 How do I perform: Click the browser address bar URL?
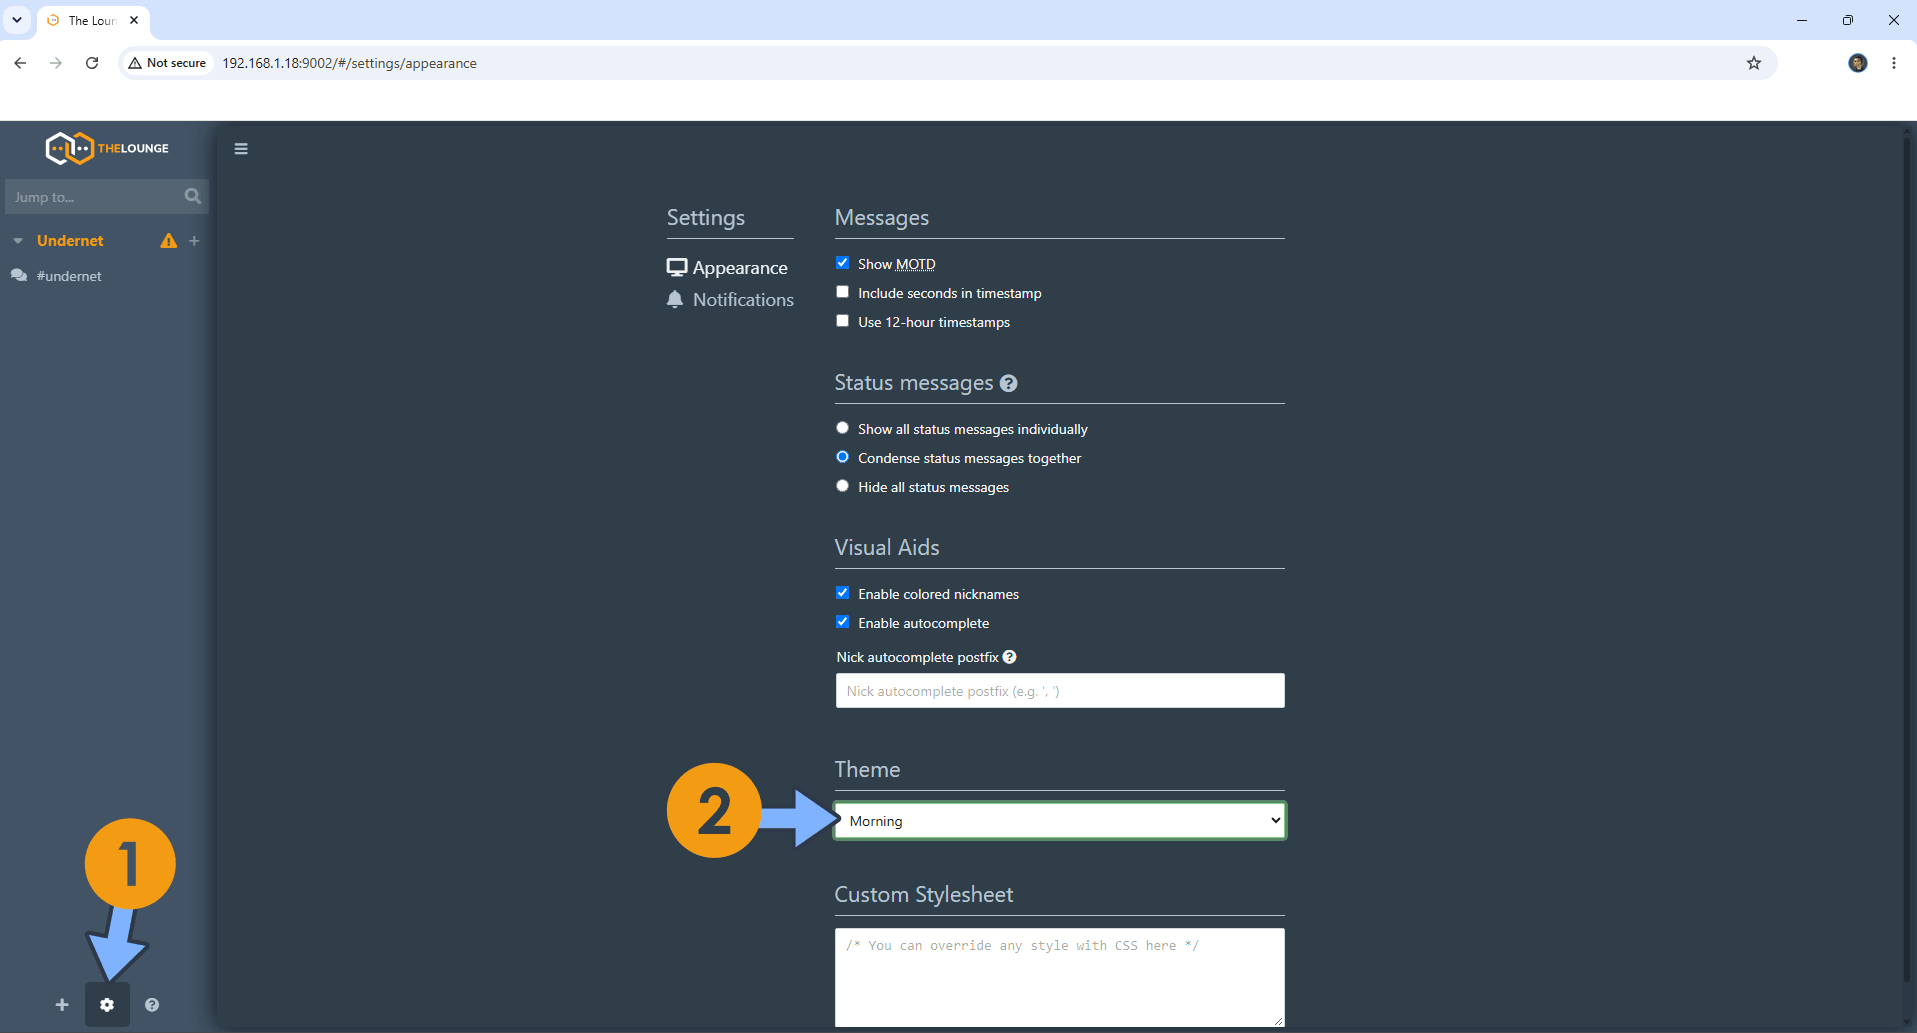(x=349, y=63)
